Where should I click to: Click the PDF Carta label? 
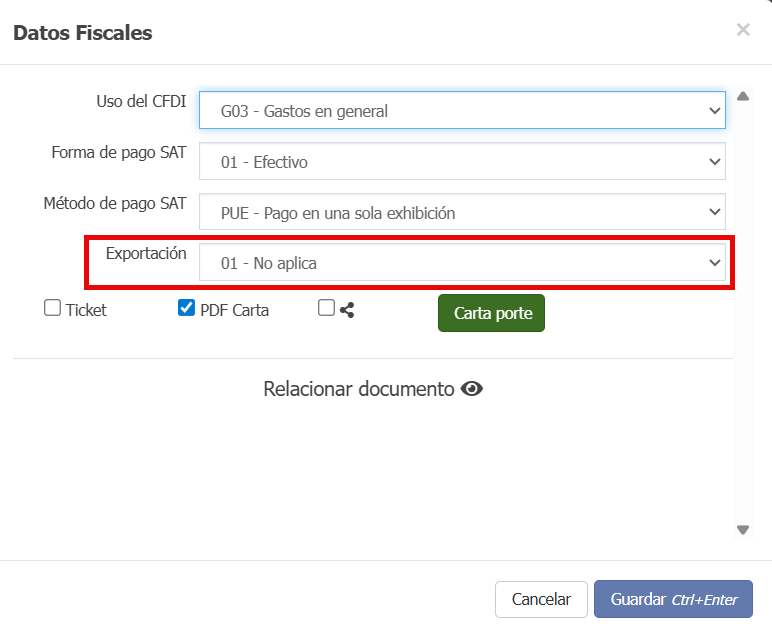[234, 310]
